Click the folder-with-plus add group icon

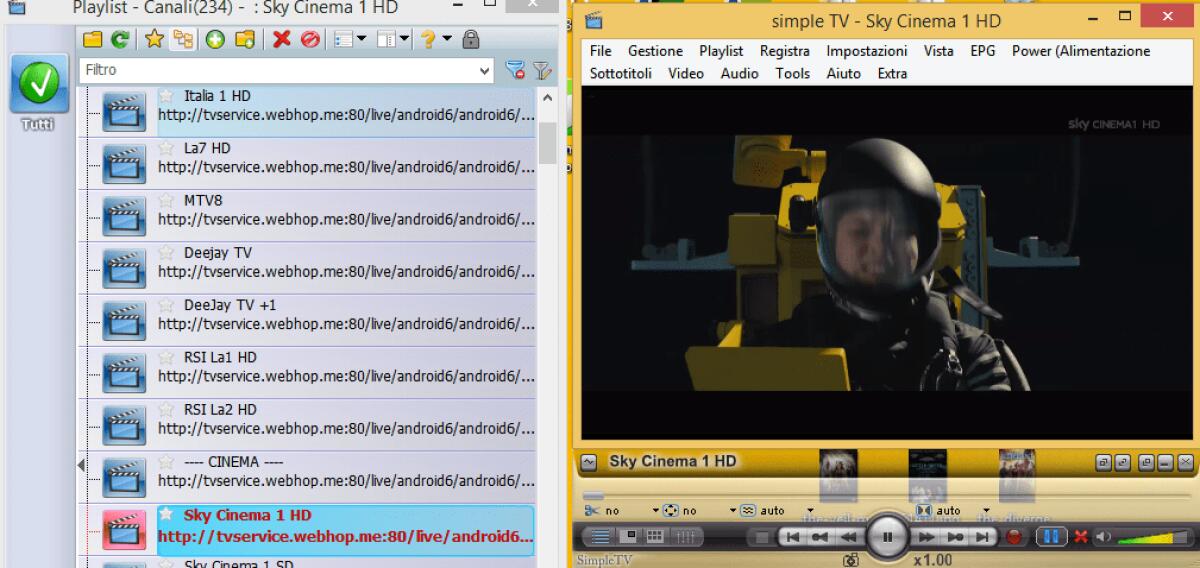pyautogui.click(x=244, y=39)
